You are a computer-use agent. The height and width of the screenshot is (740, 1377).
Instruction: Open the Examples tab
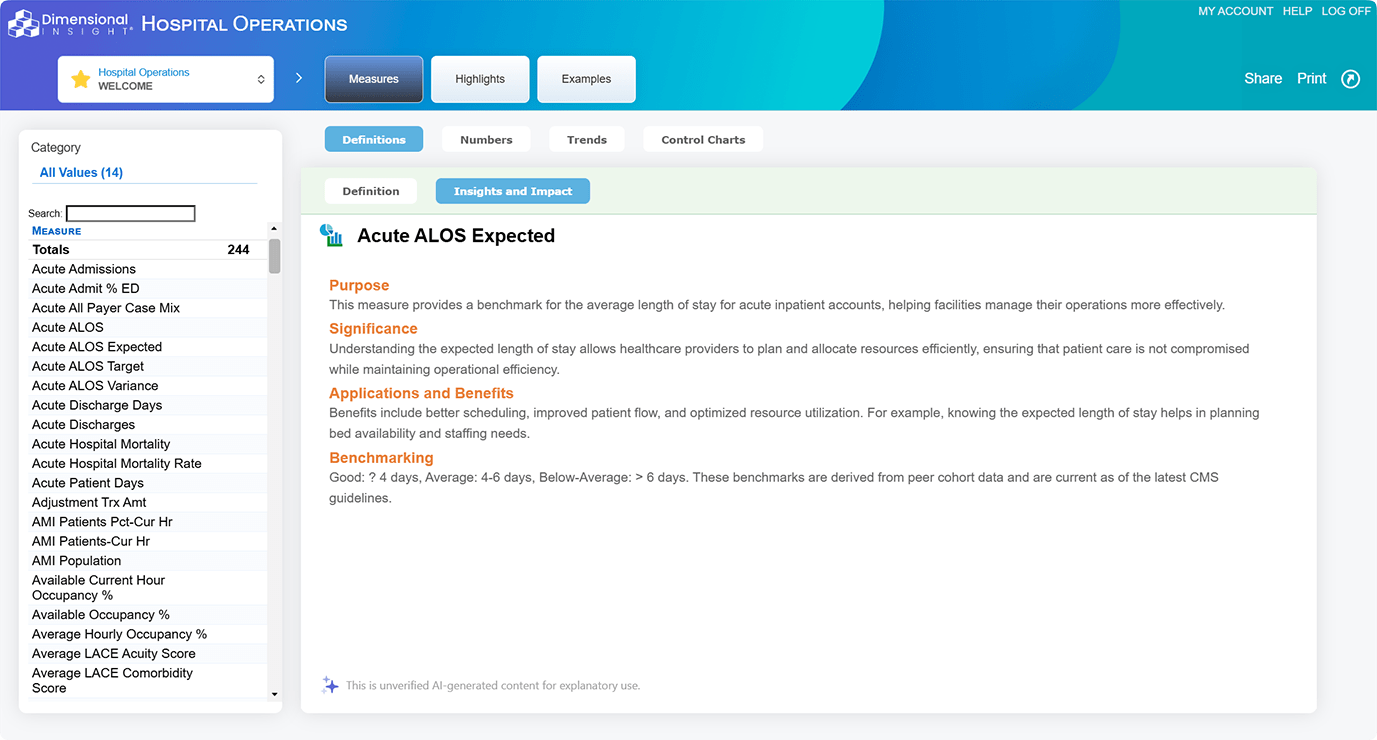pos(586,79)
